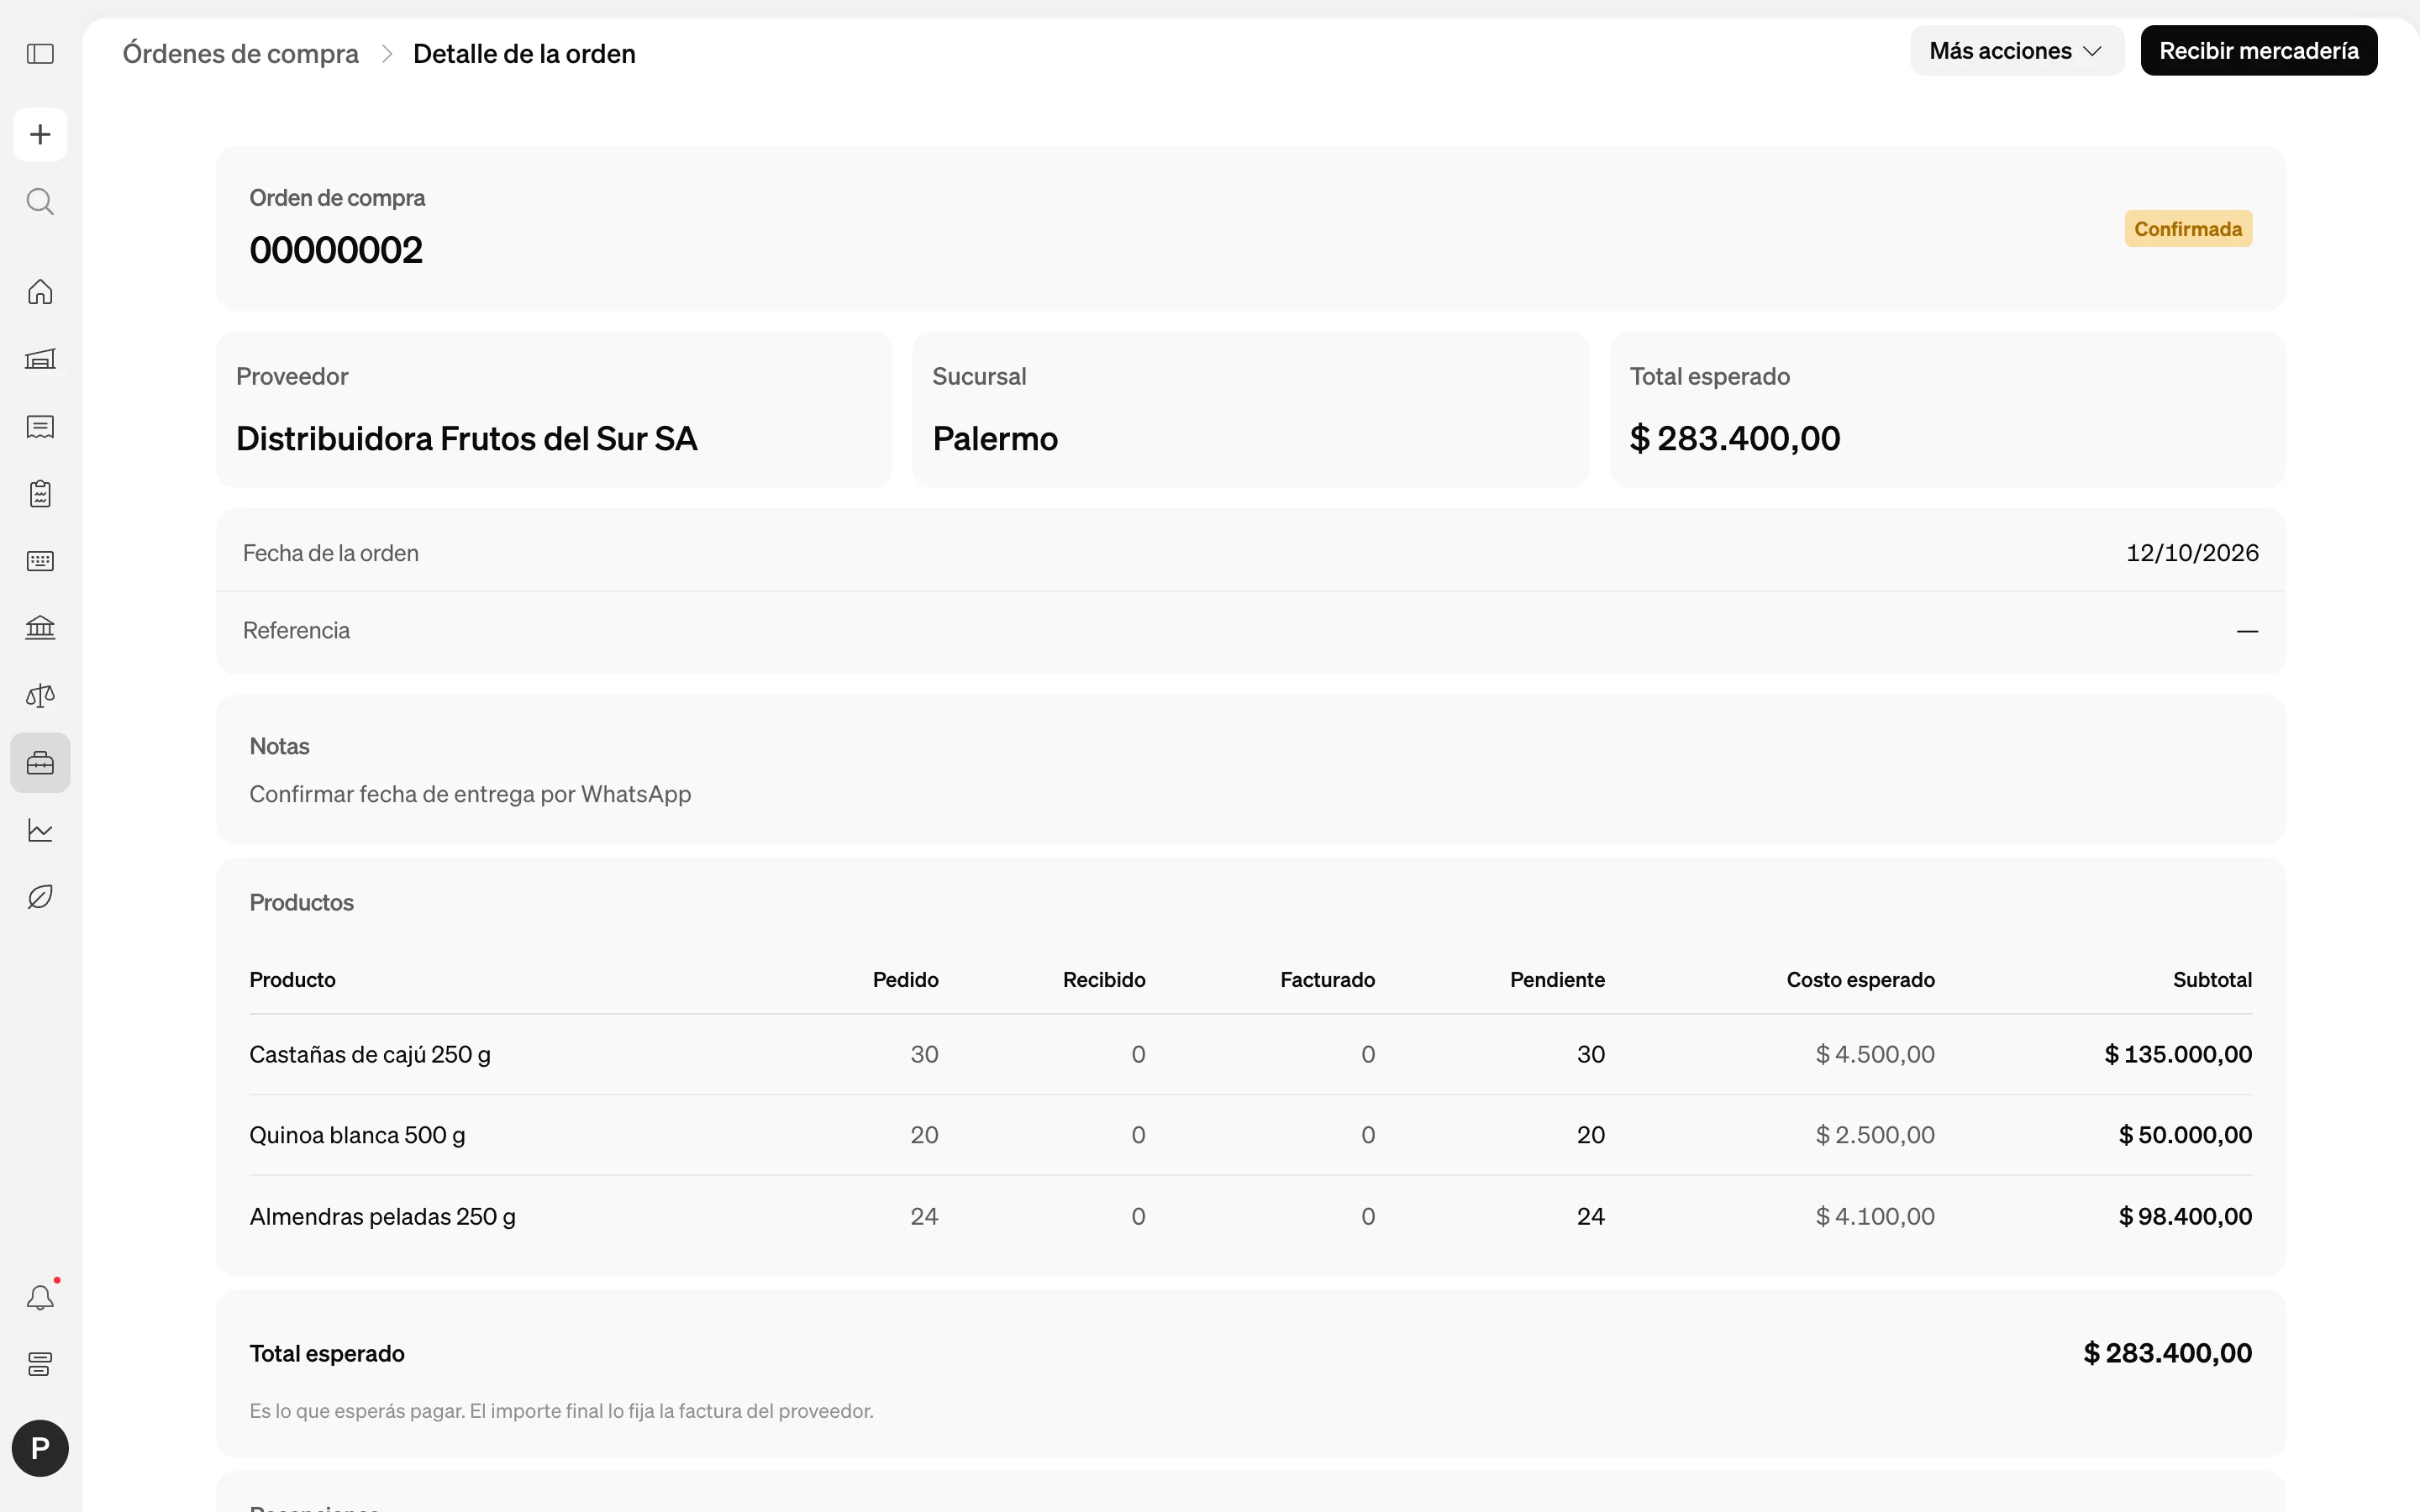This screenshot has height=1512, width=2420.
Task: Click order number 00000002
Action: tap(336, 250)
